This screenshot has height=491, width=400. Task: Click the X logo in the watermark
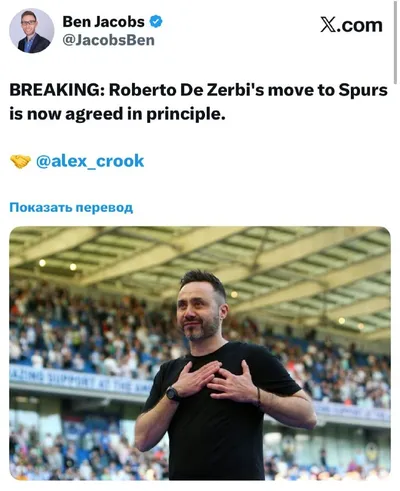pos(328,25)
